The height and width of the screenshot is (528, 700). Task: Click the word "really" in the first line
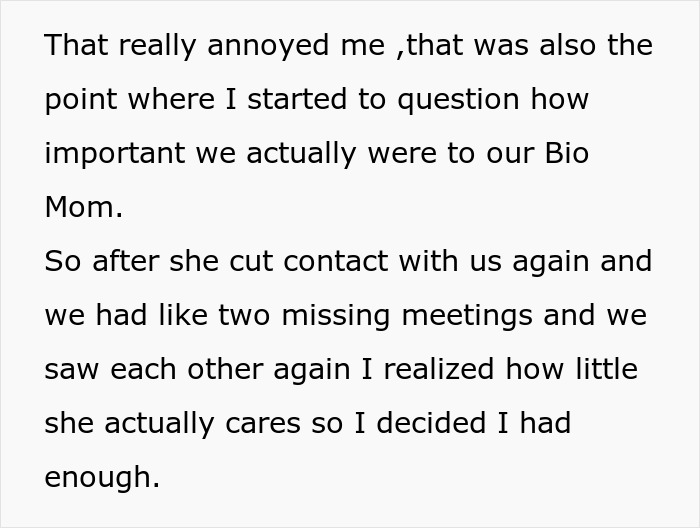coord(159,46)
